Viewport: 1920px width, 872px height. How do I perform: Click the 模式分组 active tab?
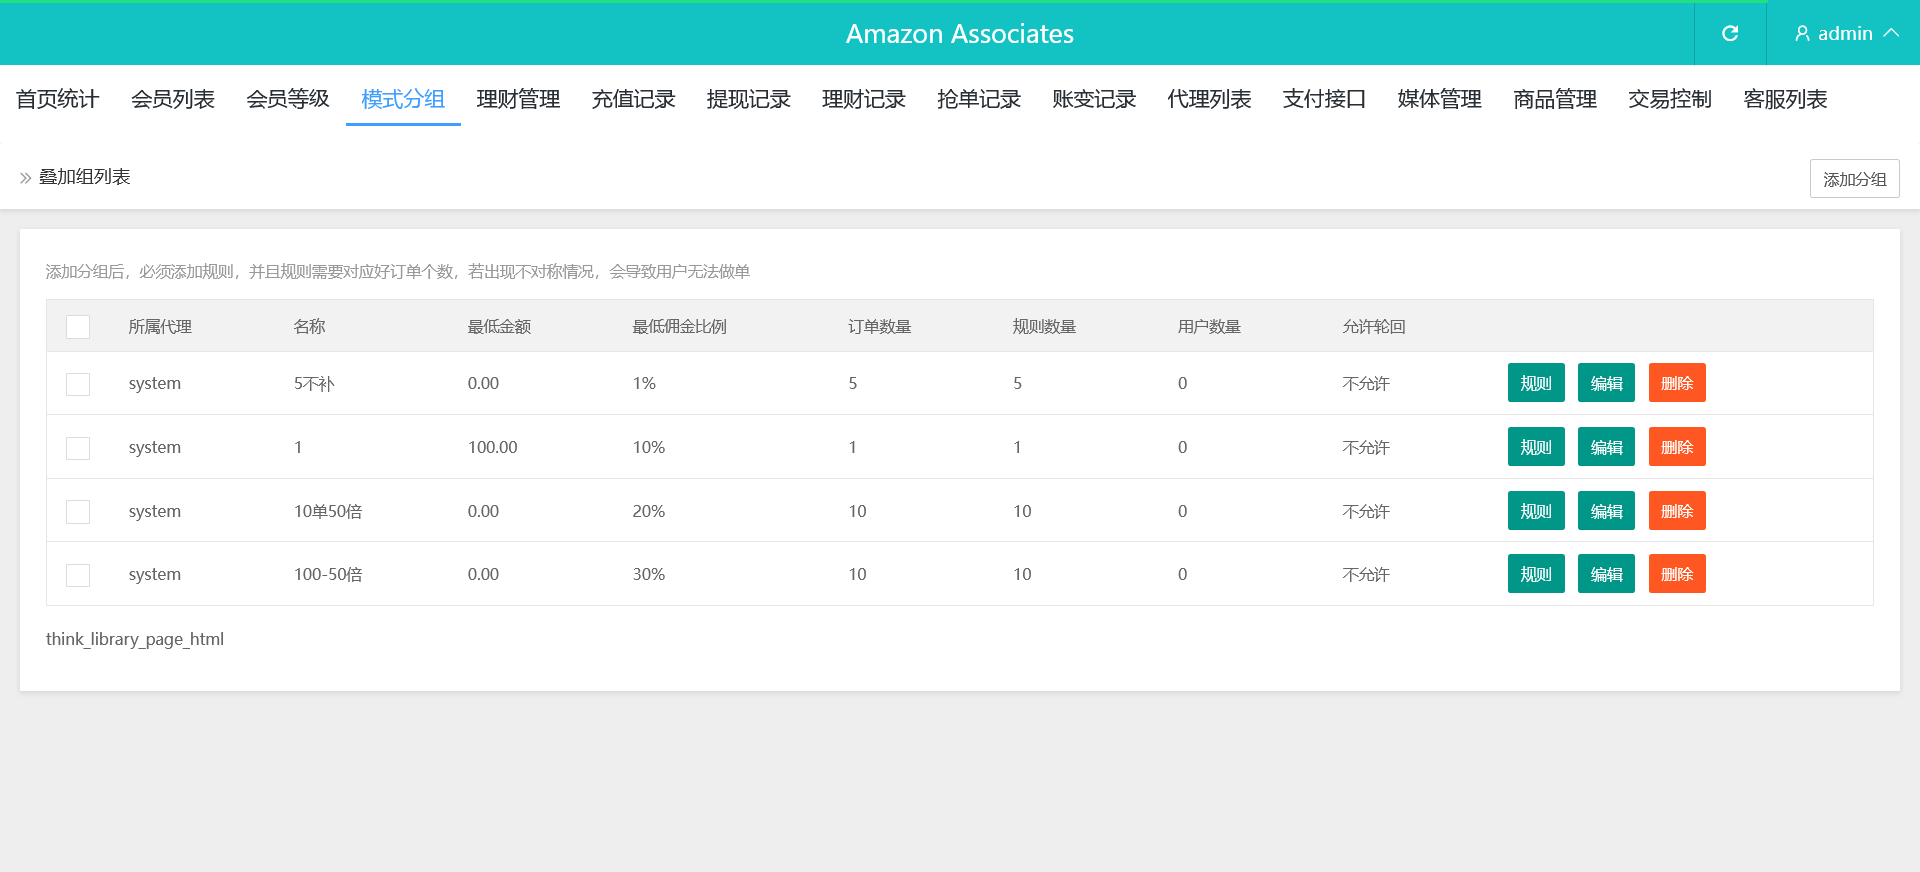click(x=403, y=99)
